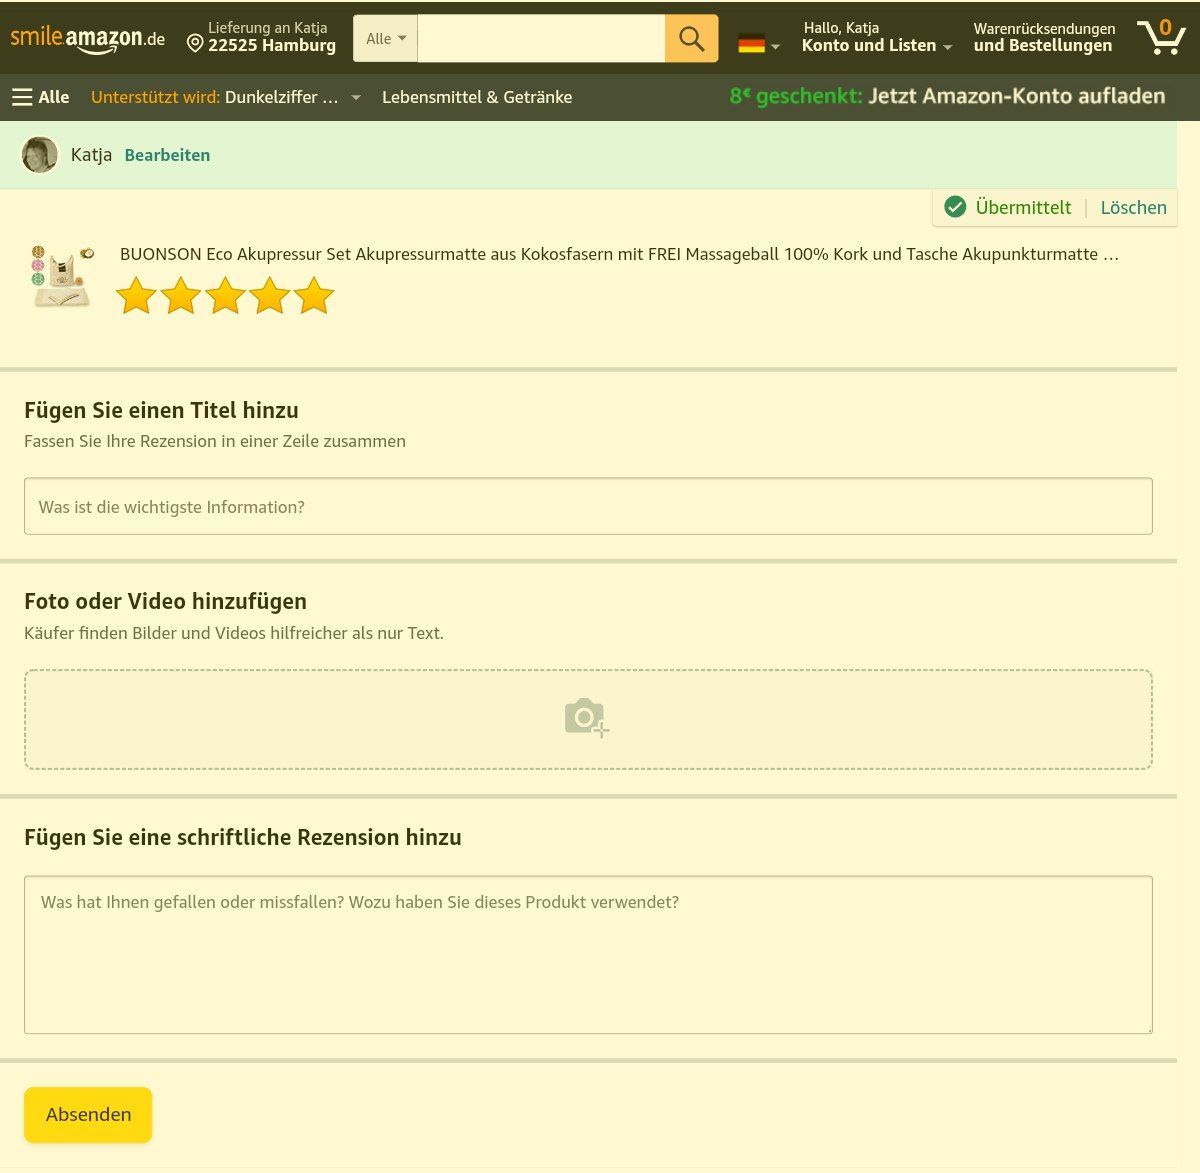Open Lebensmittel & Getränke navigation item
1200x1173 pixels.
coord(477,97)
